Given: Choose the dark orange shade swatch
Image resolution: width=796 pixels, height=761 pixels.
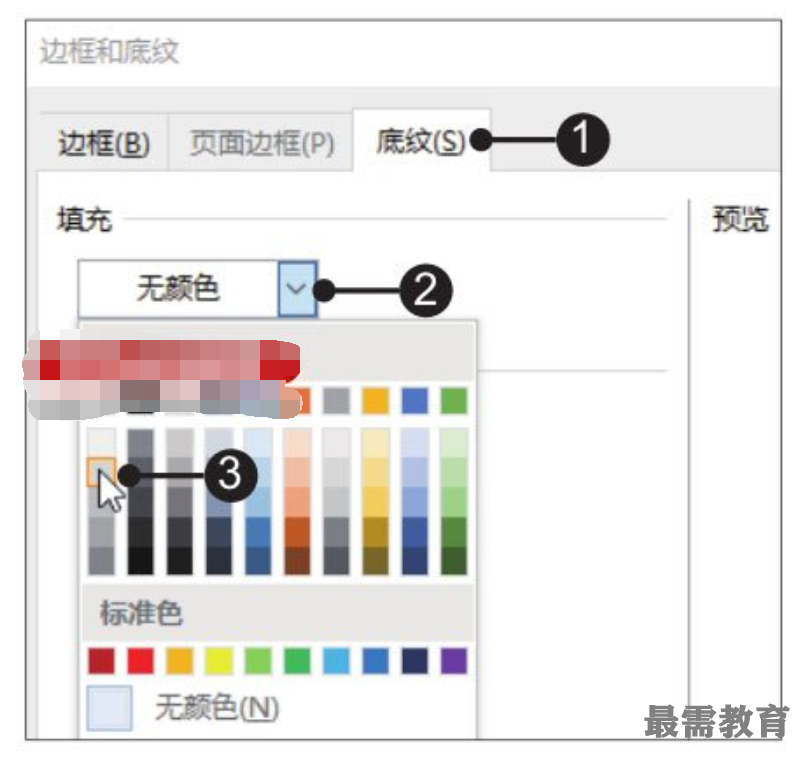Looking at the screenshot, I should (x=297, y=532).
